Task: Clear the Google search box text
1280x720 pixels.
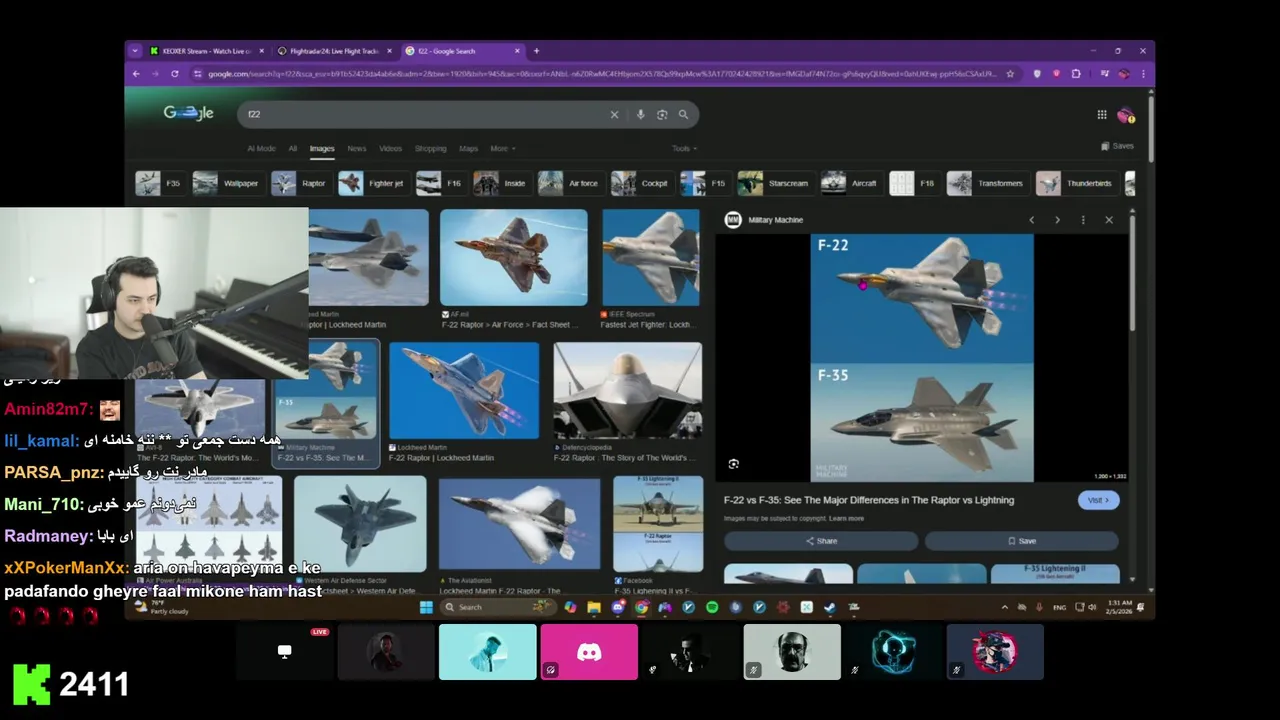Action: click(x=614, y=114)
